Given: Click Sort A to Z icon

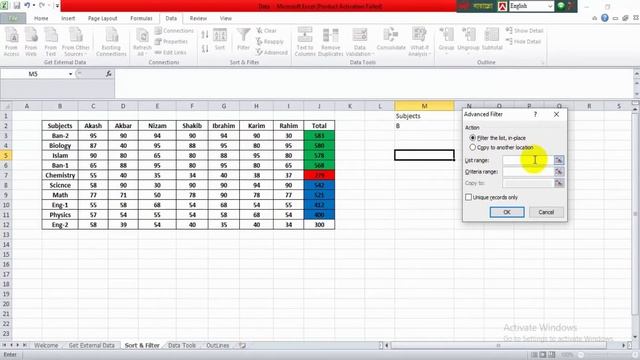Looking at the screenshot, I should pos(205,35).
